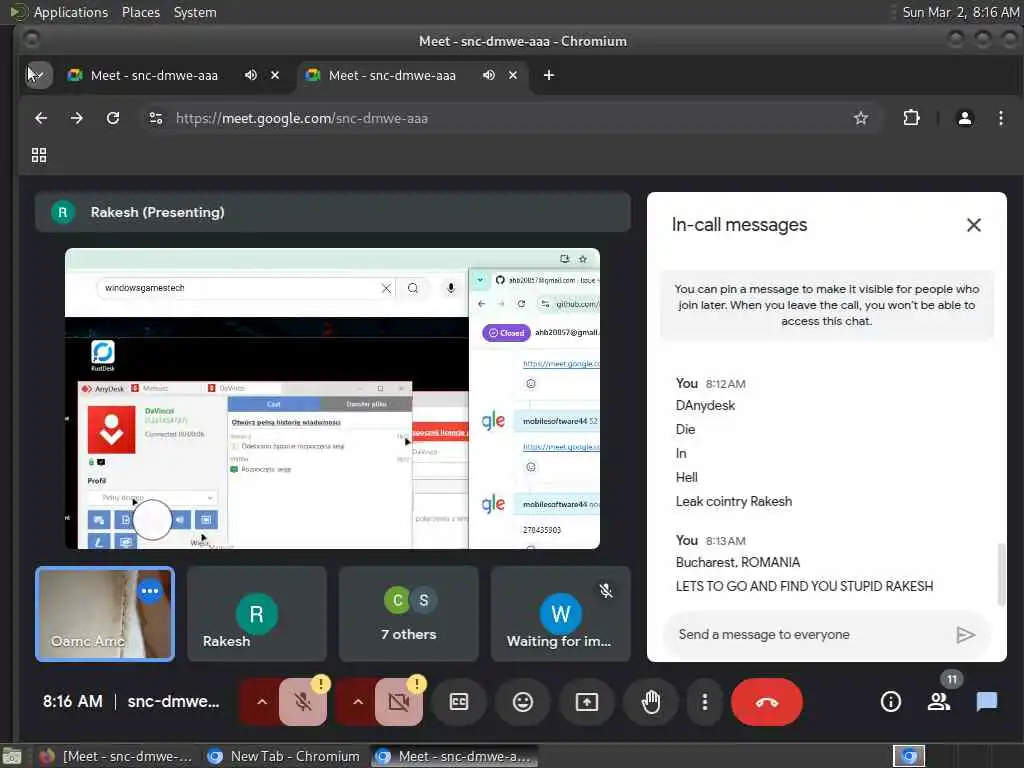This screenshot has width=1024, height=768.
Task: Click the workspace switcher in the bottom panel
Action: pos(909,756)
